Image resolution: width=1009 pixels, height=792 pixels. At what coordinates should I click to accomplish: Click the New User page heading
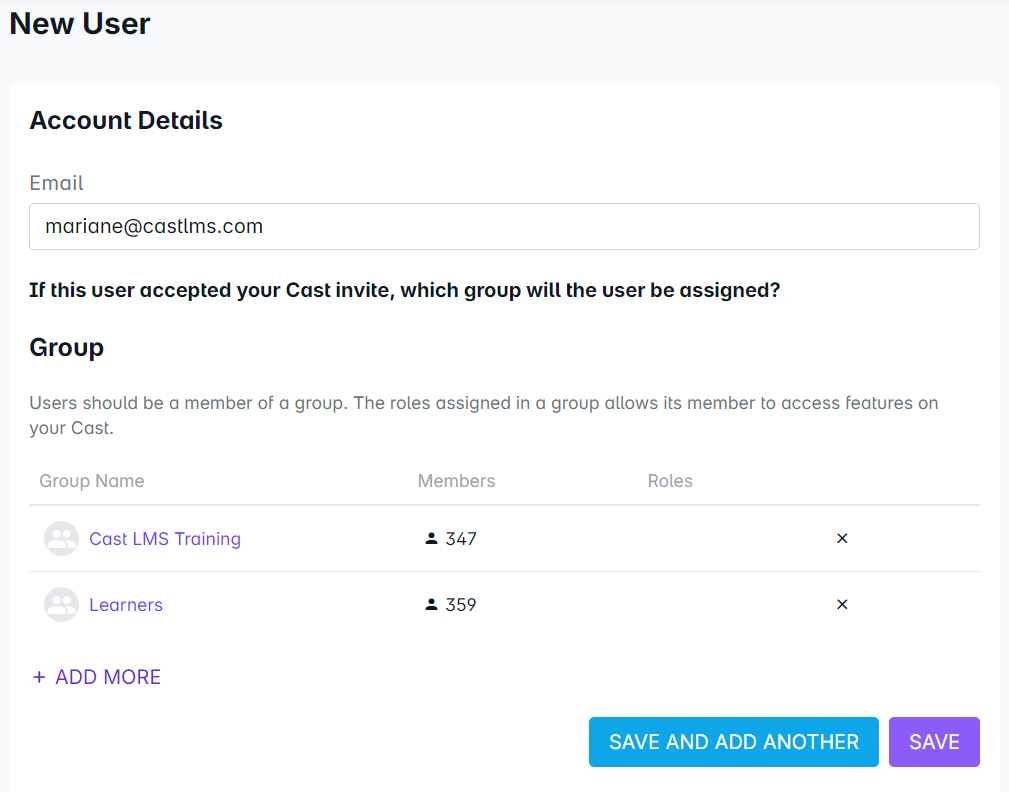pos(80,24)
